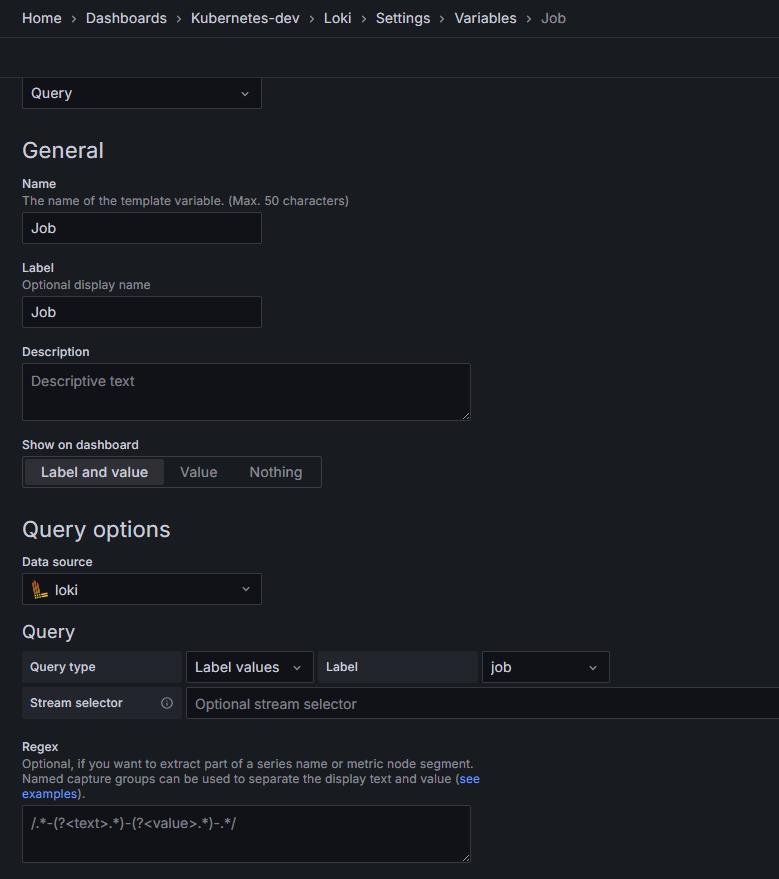Open the 'see examples' regex link
The height and width of the screenshot is (879, 779).
pyautogui.click(x=469, y=779)
